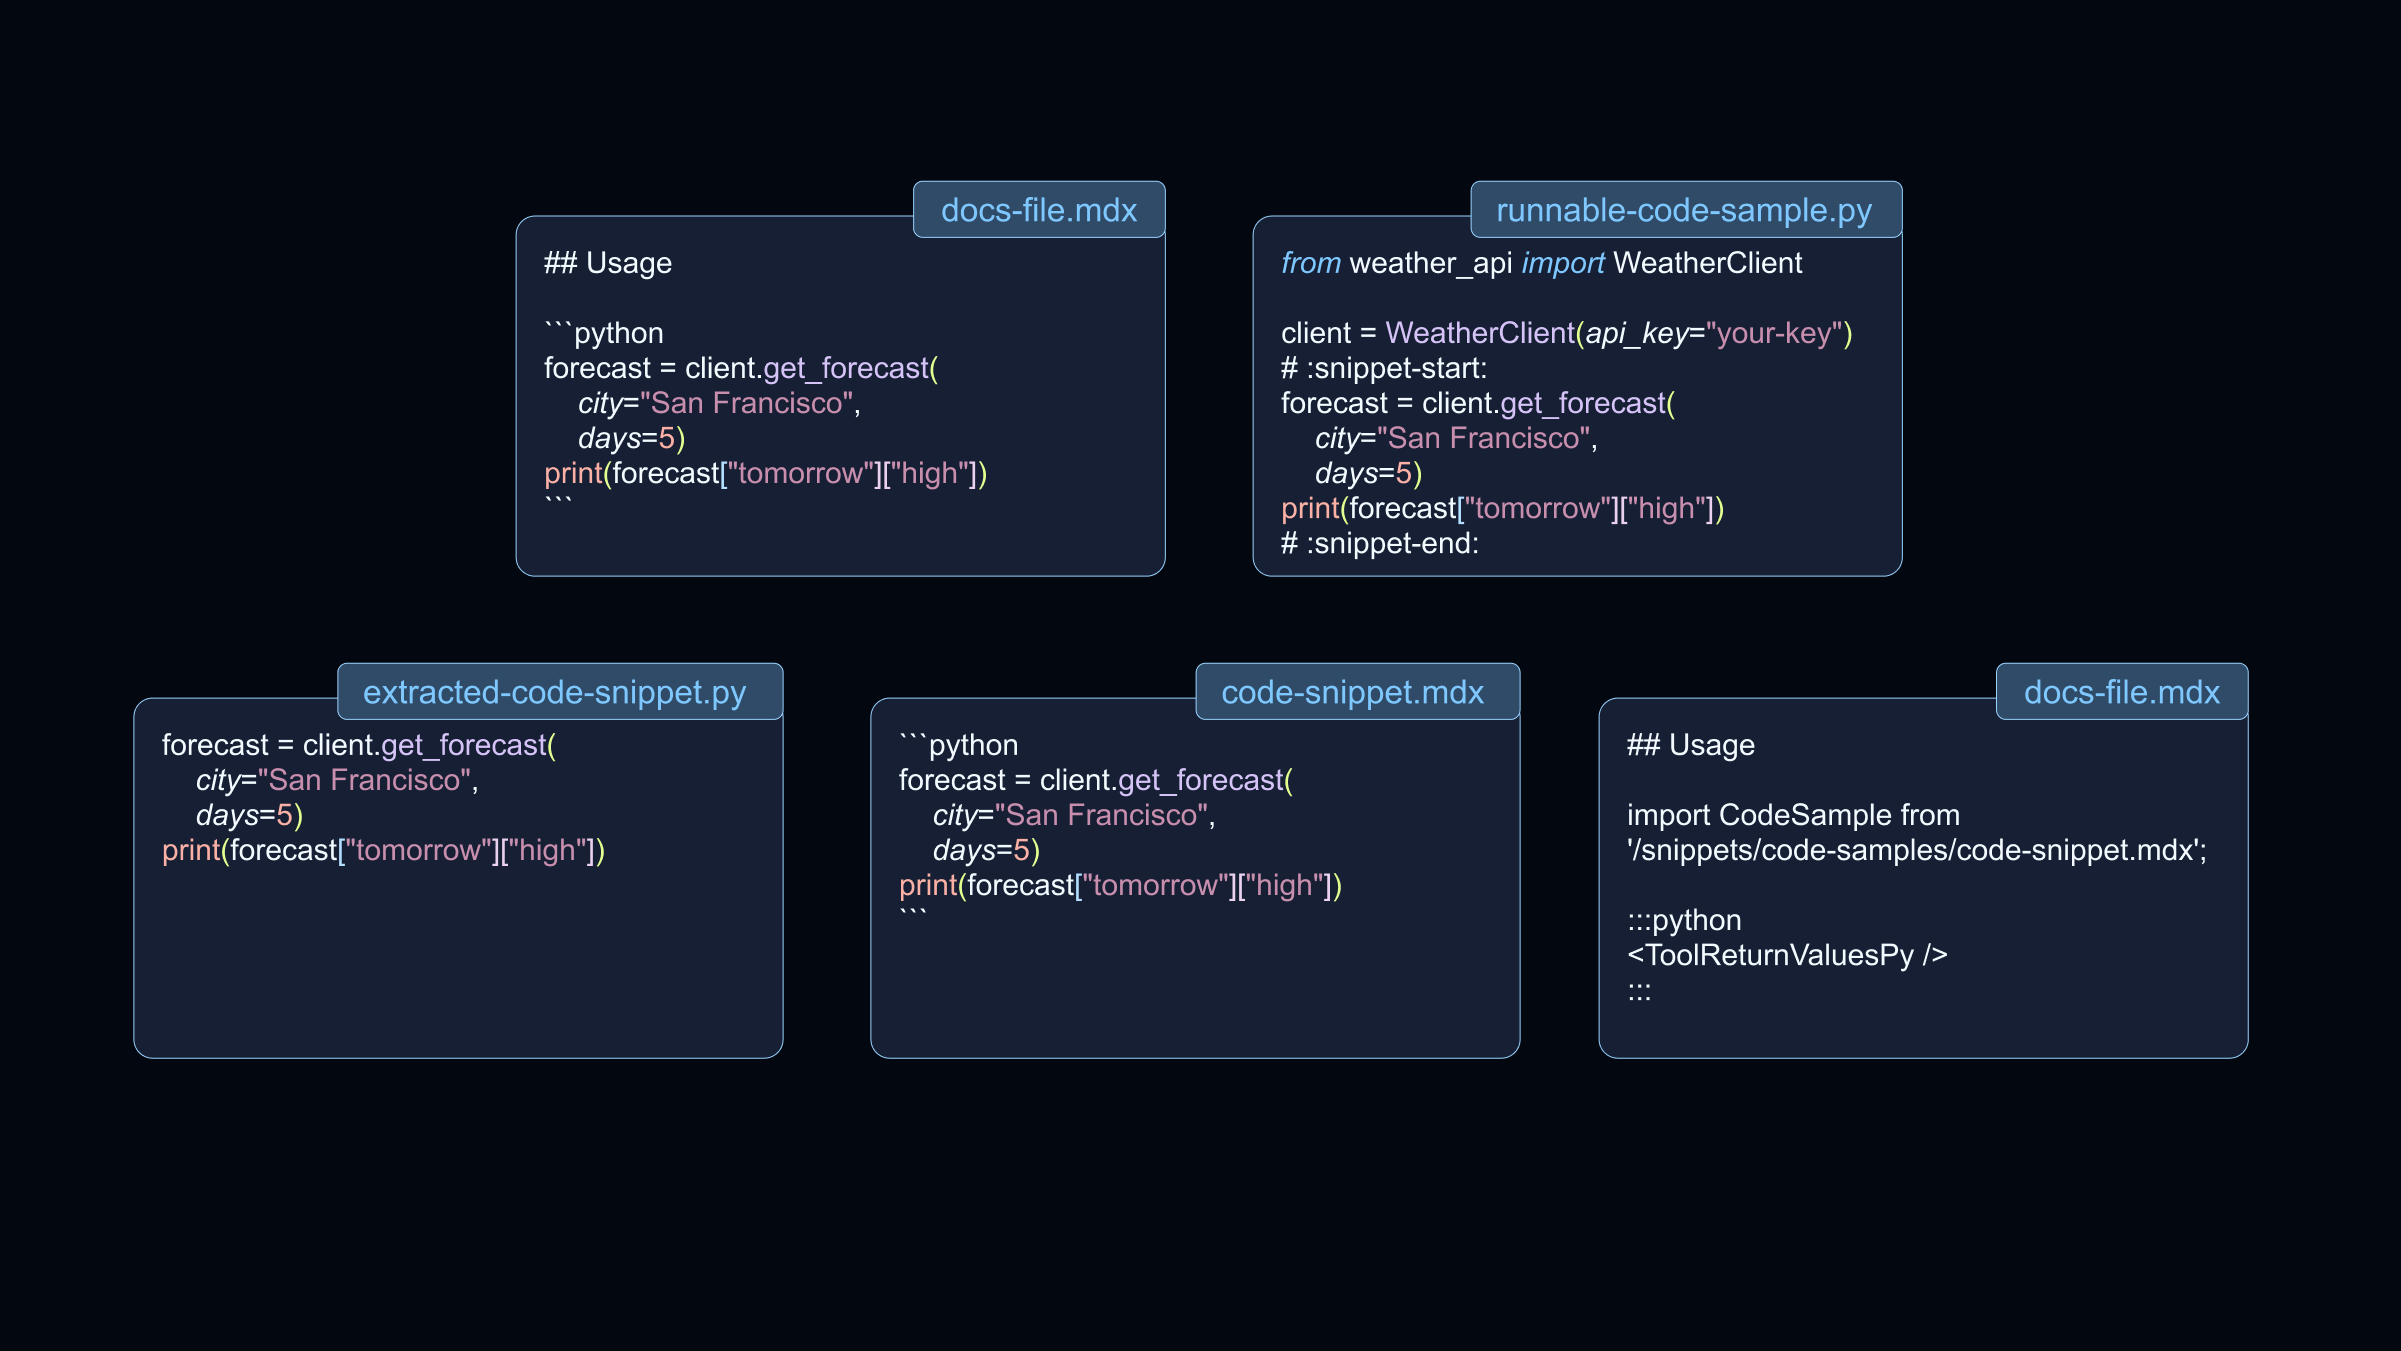Select the '# :snippet-start:' comment
Image resolution: width=2401 pixels, height=1351 pixels.
pos(1383,368)
